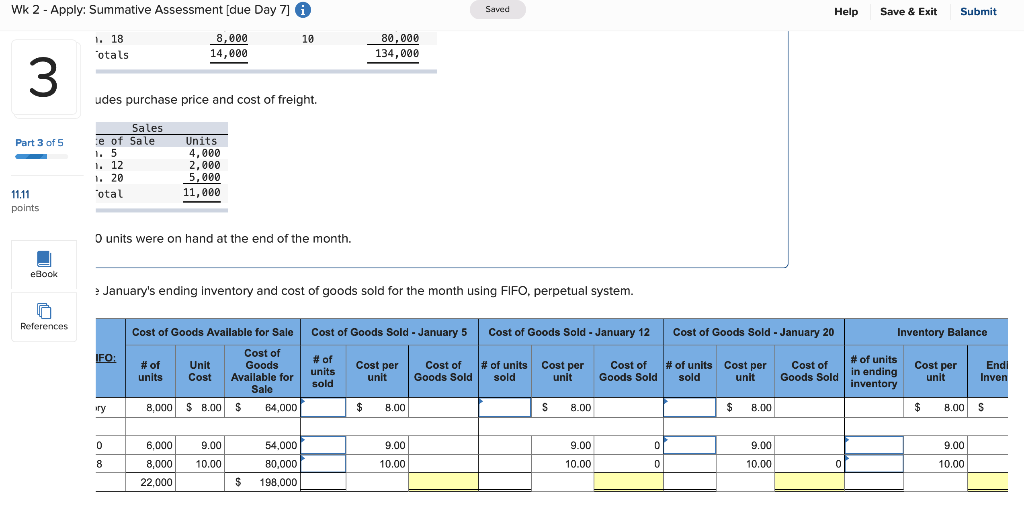Click the 134,000 purchases total
1024x531 pixels.
point(396,54)
